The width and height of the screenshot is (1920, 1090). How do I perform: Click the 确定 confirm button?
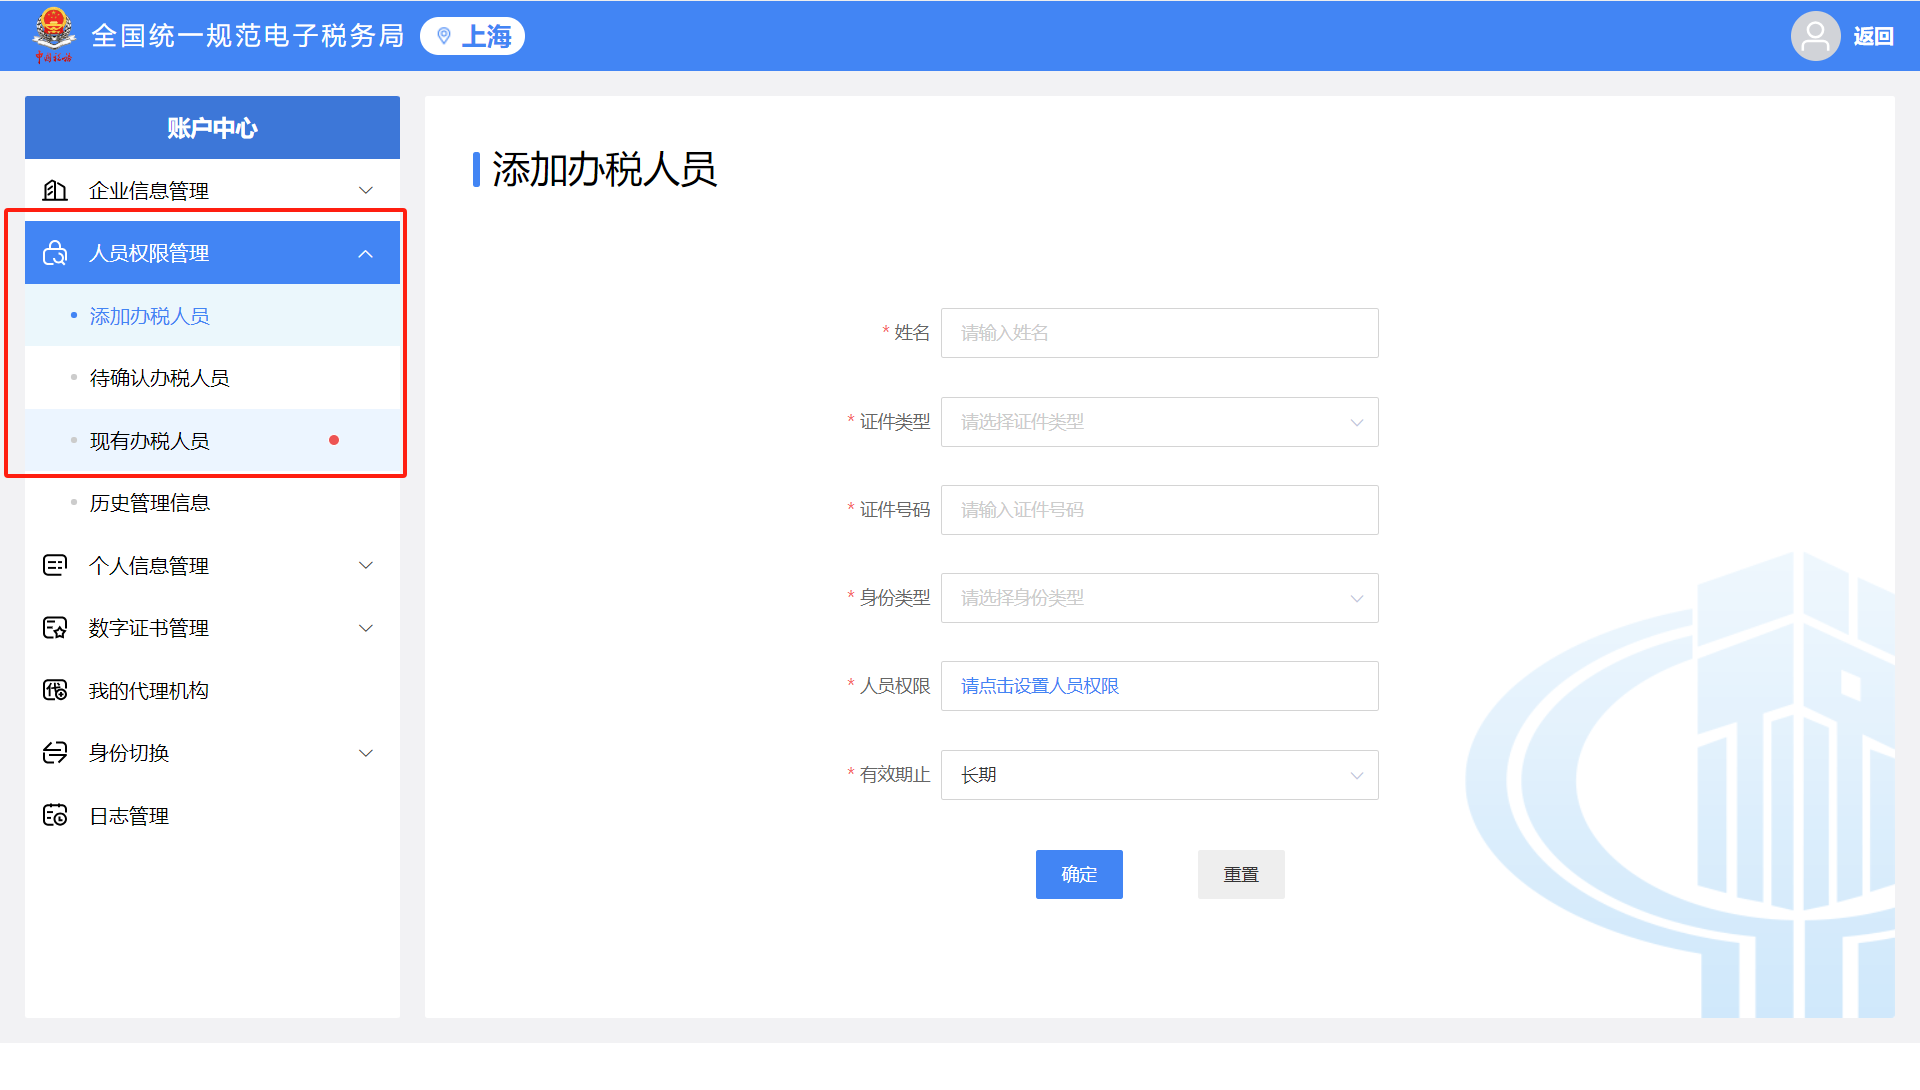[x=1079, y=874]
